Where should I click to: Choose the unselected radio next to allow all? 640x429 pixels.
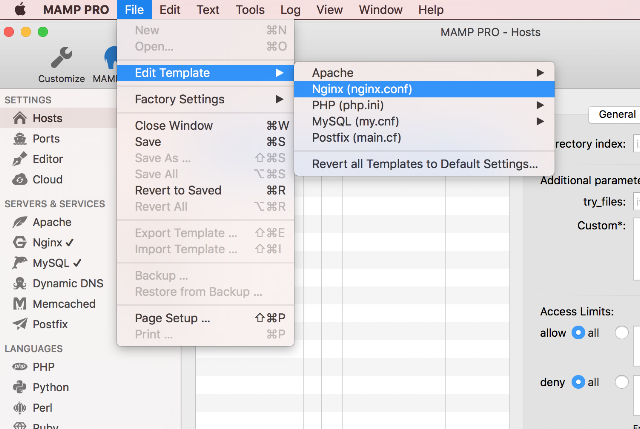(622, 333)
